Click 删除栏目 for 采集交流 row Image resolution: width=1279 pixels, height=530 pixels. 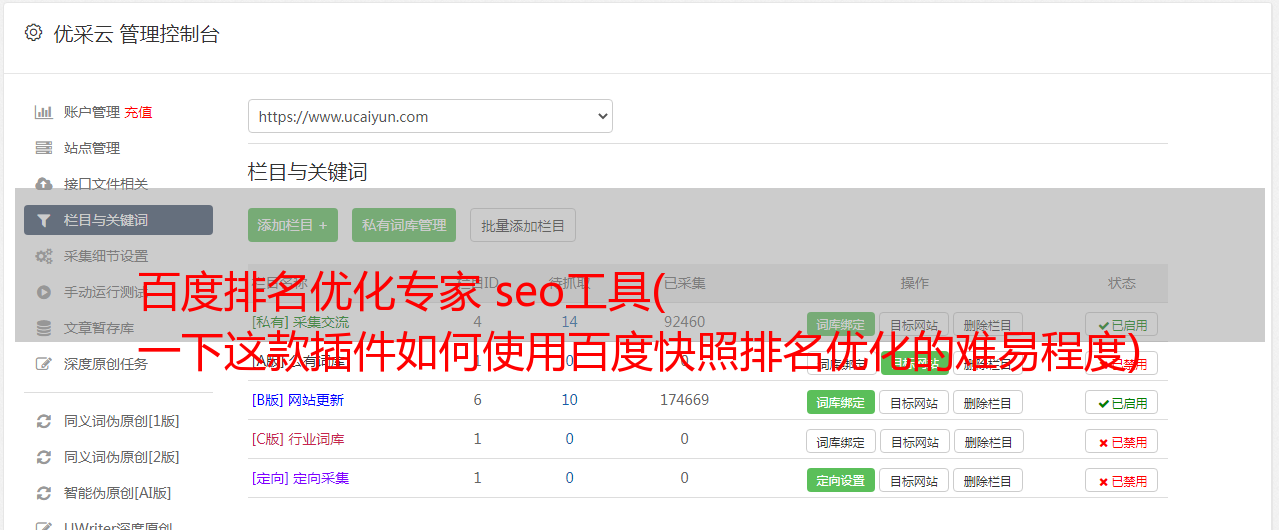tap(988, 324)
